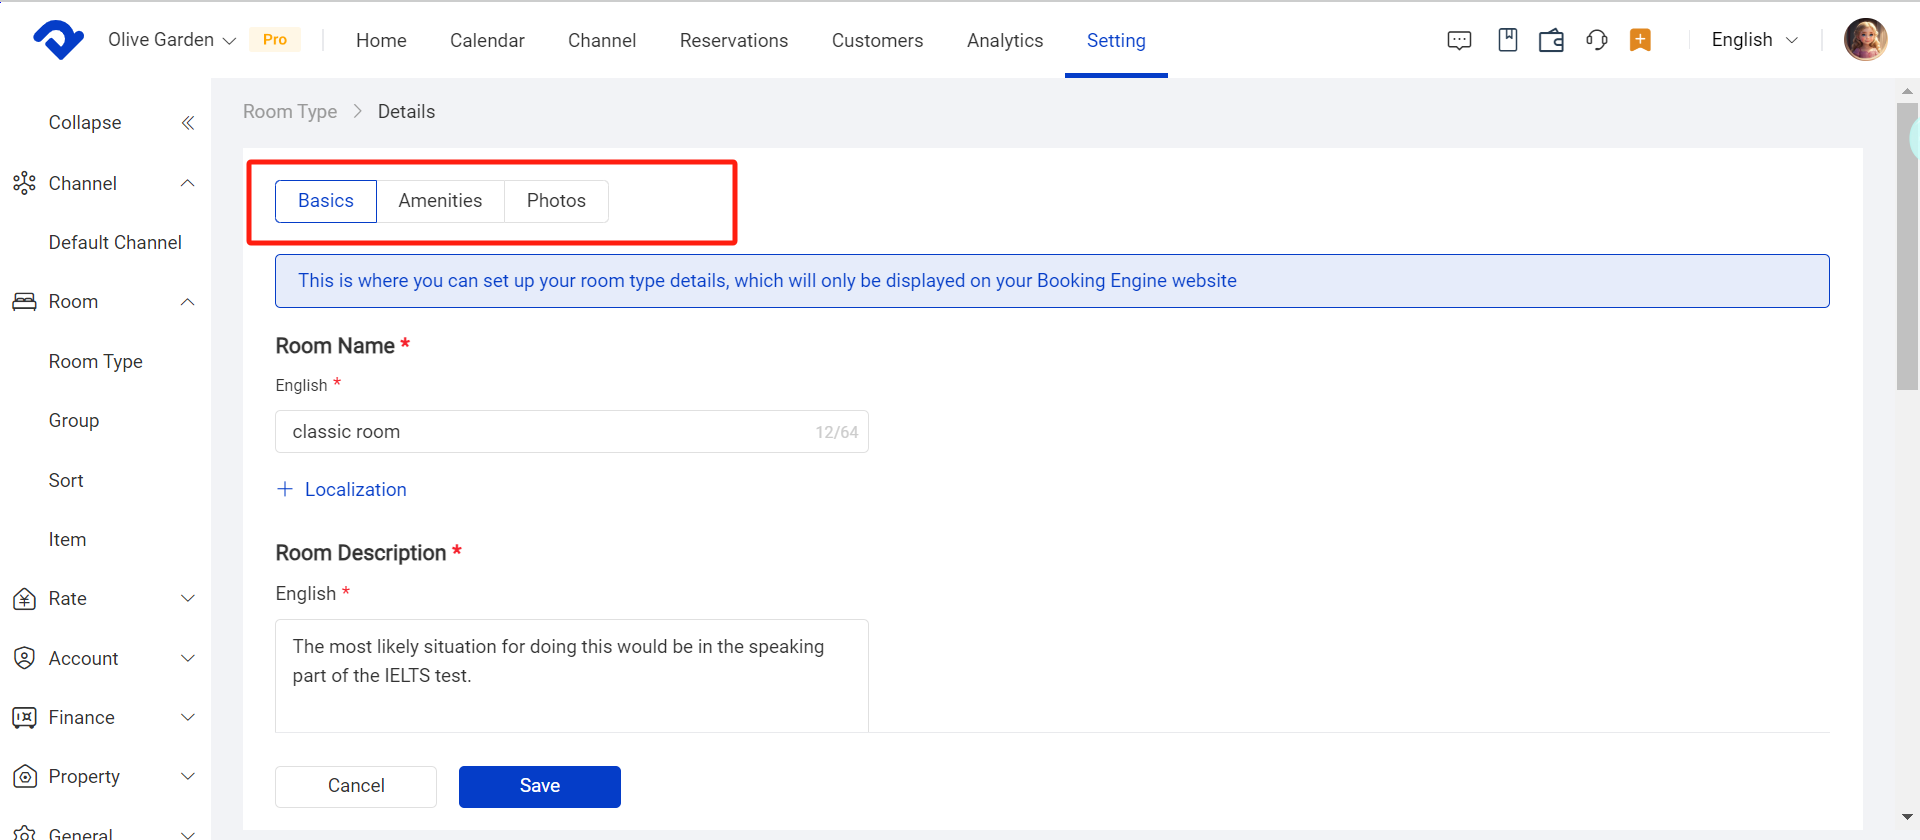
Task: Switch to the Amenities tab
Action: tap(440, 201)
